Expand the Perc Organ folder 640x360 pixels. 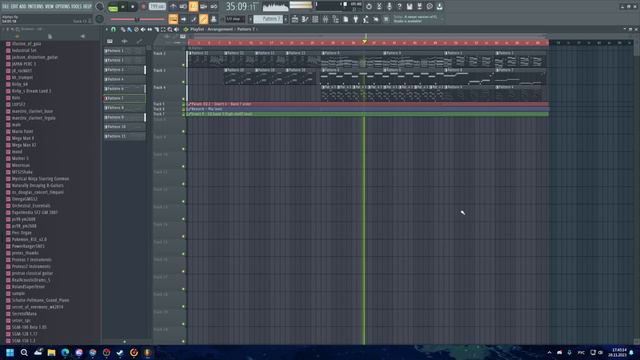(22, 233)
